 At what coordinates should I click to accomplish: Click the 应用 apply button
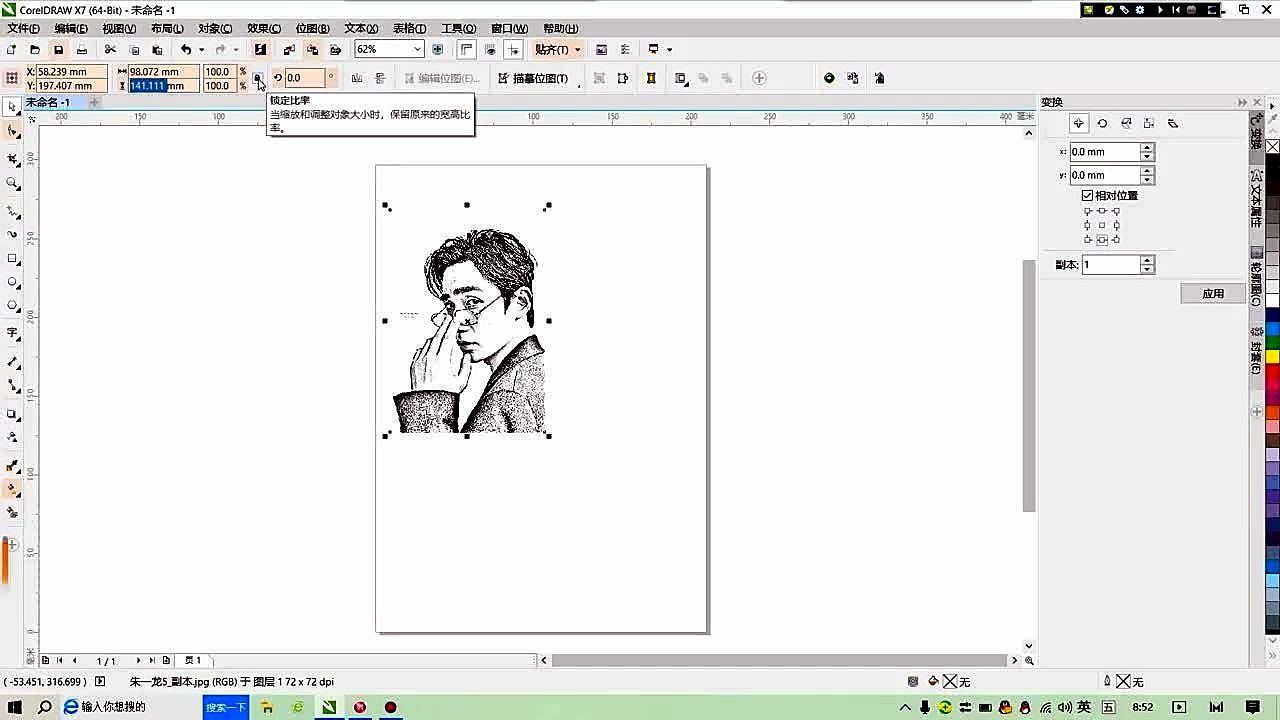[1213, 293]
